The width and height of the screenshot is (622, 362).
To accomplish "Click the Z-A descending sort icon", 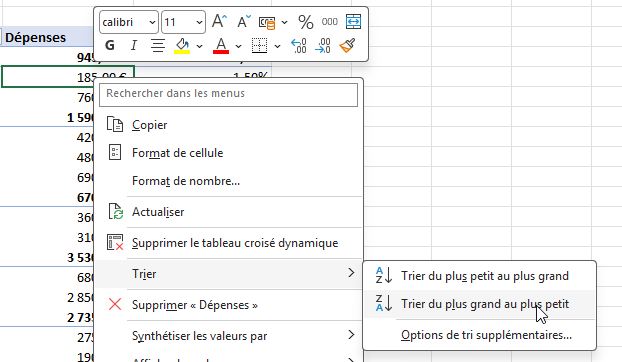I will (384, 303).
